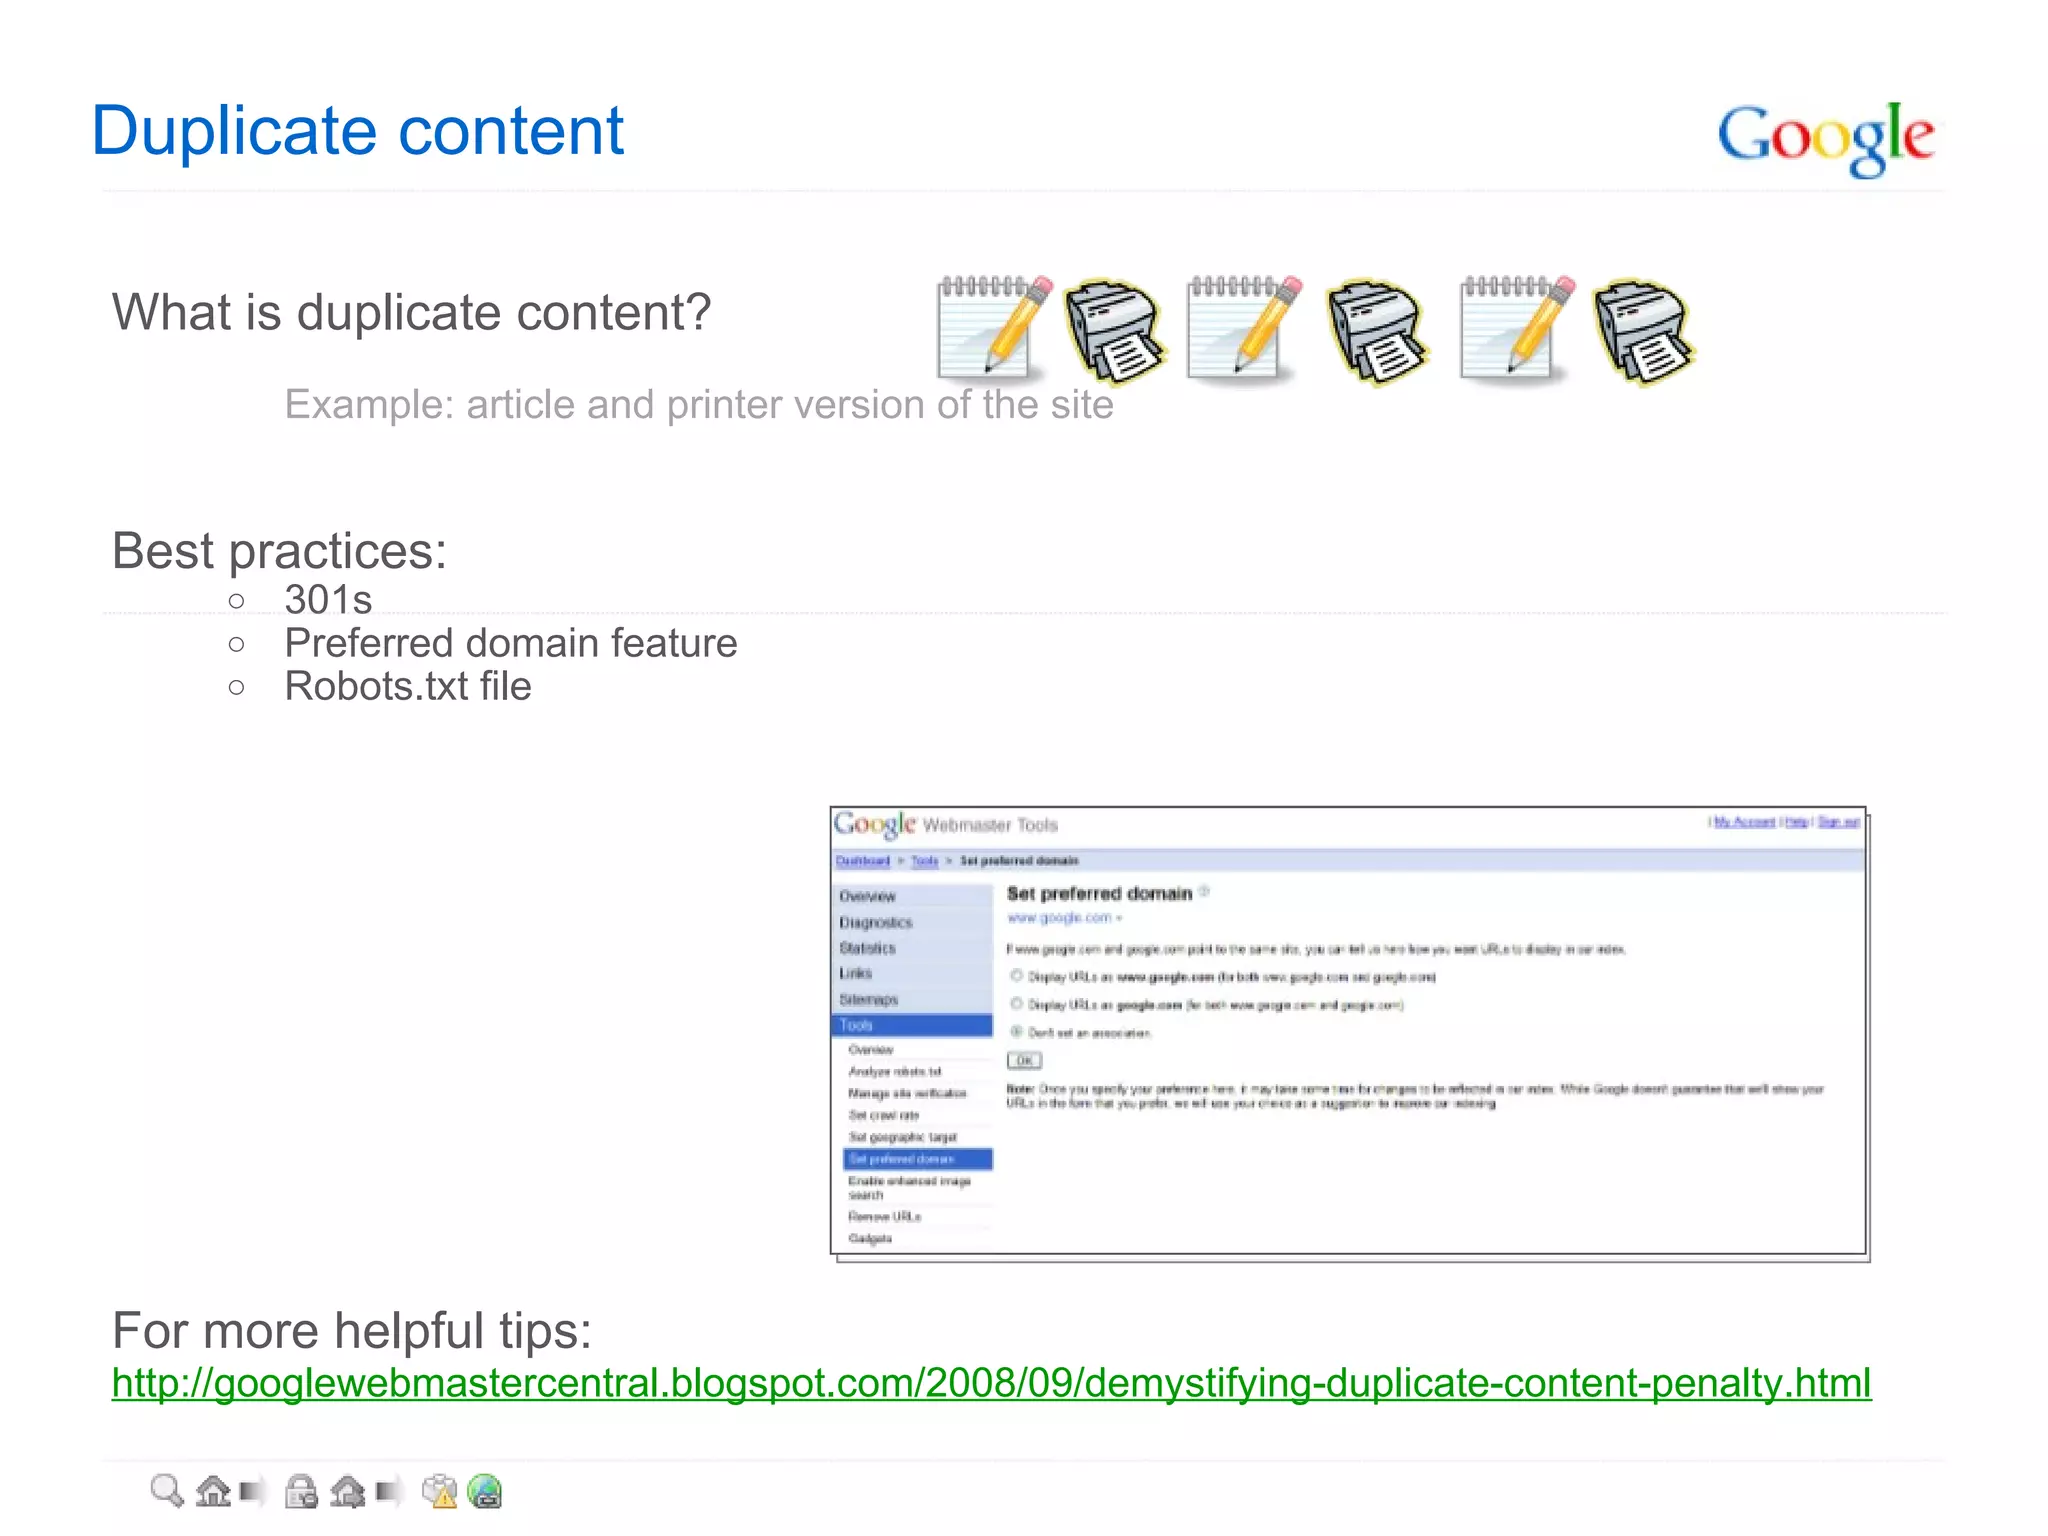
Task: Open Links in the sidebar
Action: tap(912, 973)
